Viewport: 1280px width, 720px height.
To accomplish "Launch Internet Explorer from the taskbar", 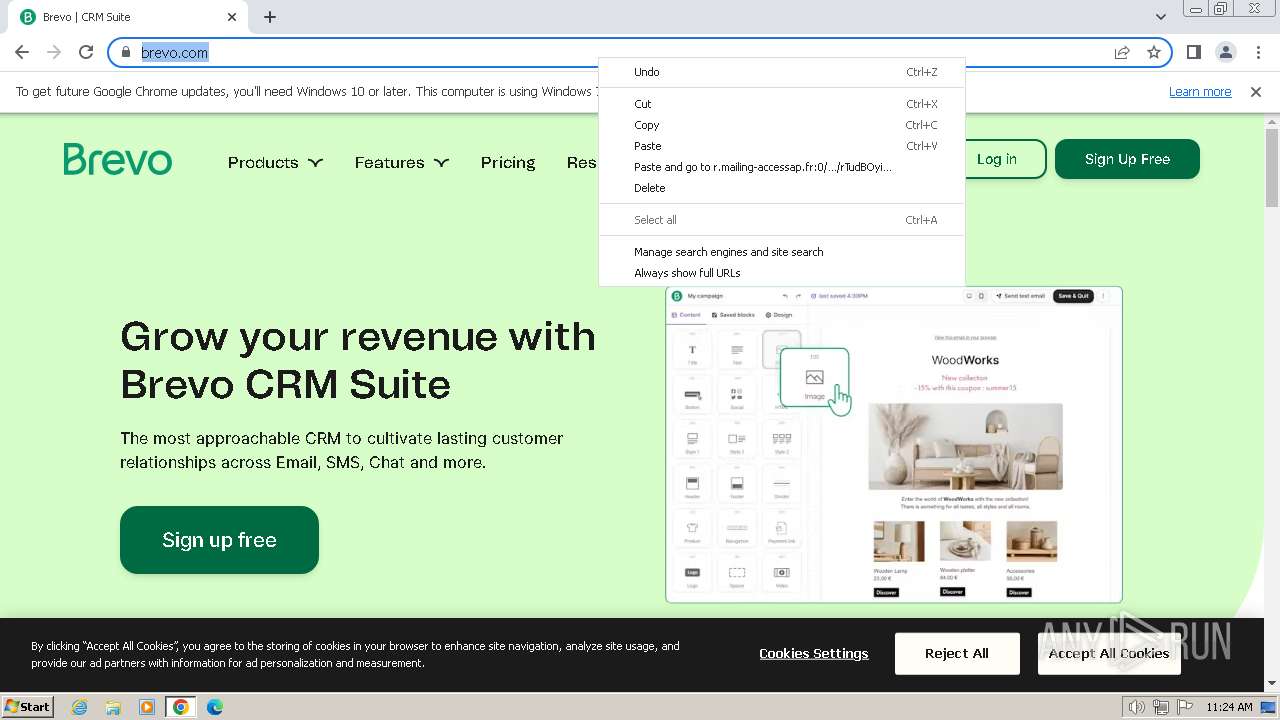I will pos(79,707).
